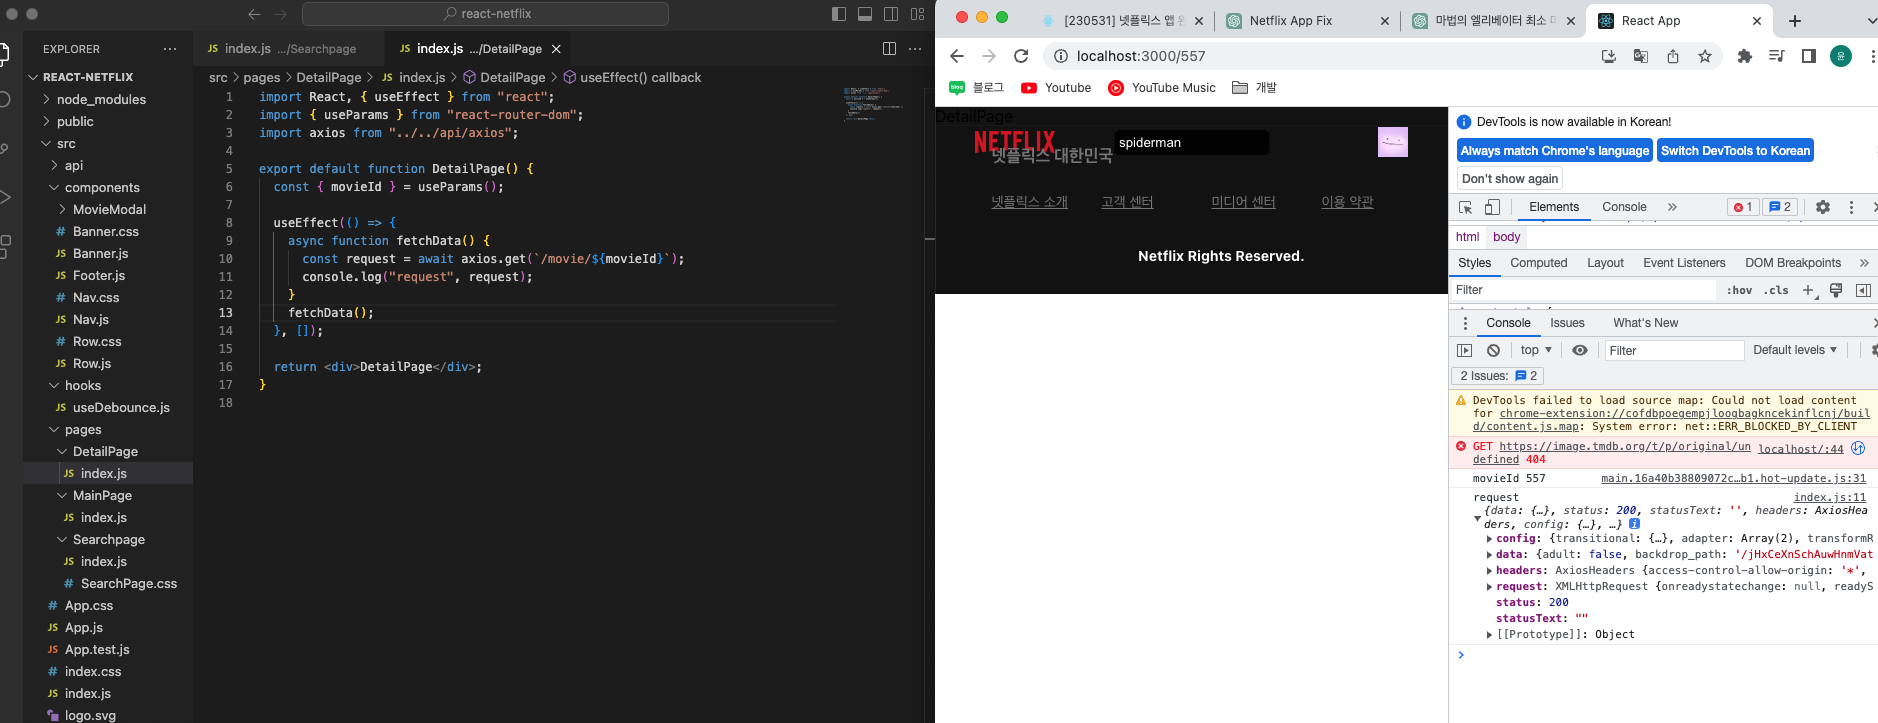Click share icon in Chrome address bar
Image resolution: width=1878 pixels, height=723 pixels.
pyautogui.click(x=1673, y=56)
